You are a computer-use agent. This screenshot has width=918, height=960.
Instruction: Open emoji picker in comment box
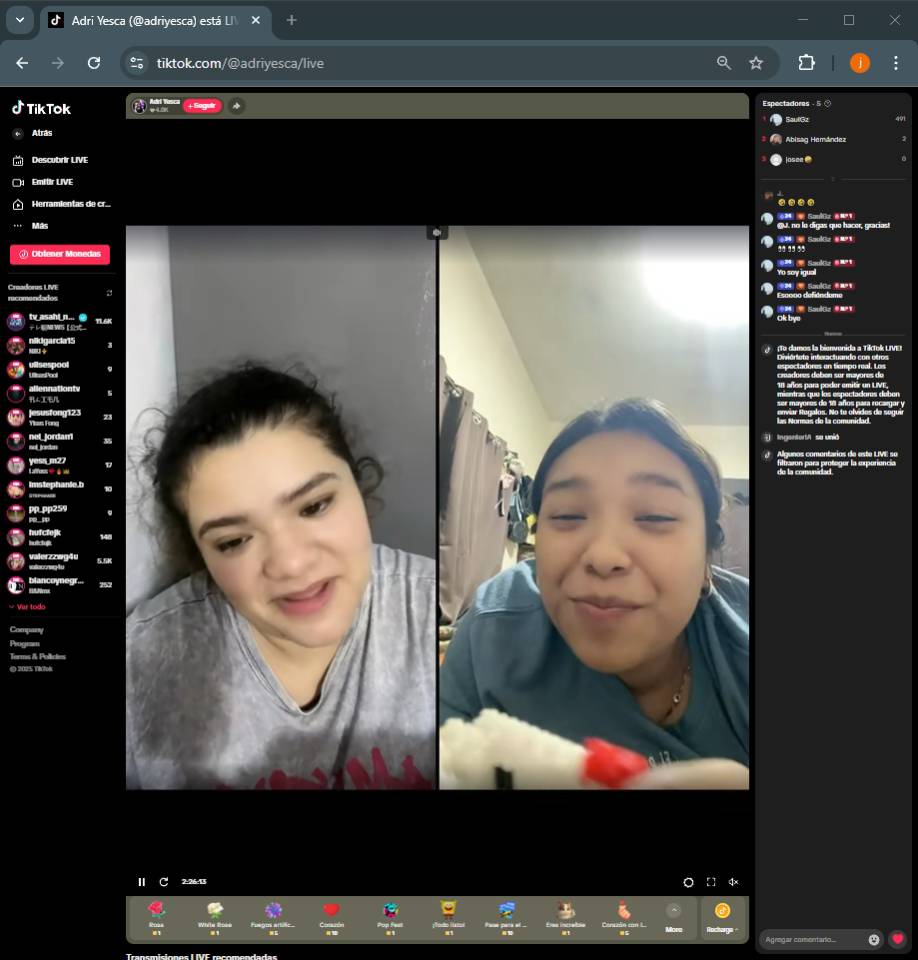[x=874, y=940]
